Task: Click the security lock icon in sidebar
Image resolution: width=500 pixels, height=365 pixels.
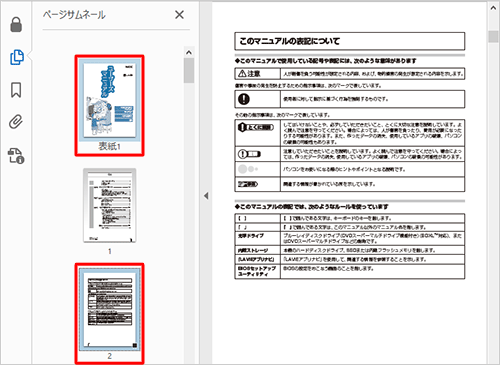Action: [x=16, y=25]
